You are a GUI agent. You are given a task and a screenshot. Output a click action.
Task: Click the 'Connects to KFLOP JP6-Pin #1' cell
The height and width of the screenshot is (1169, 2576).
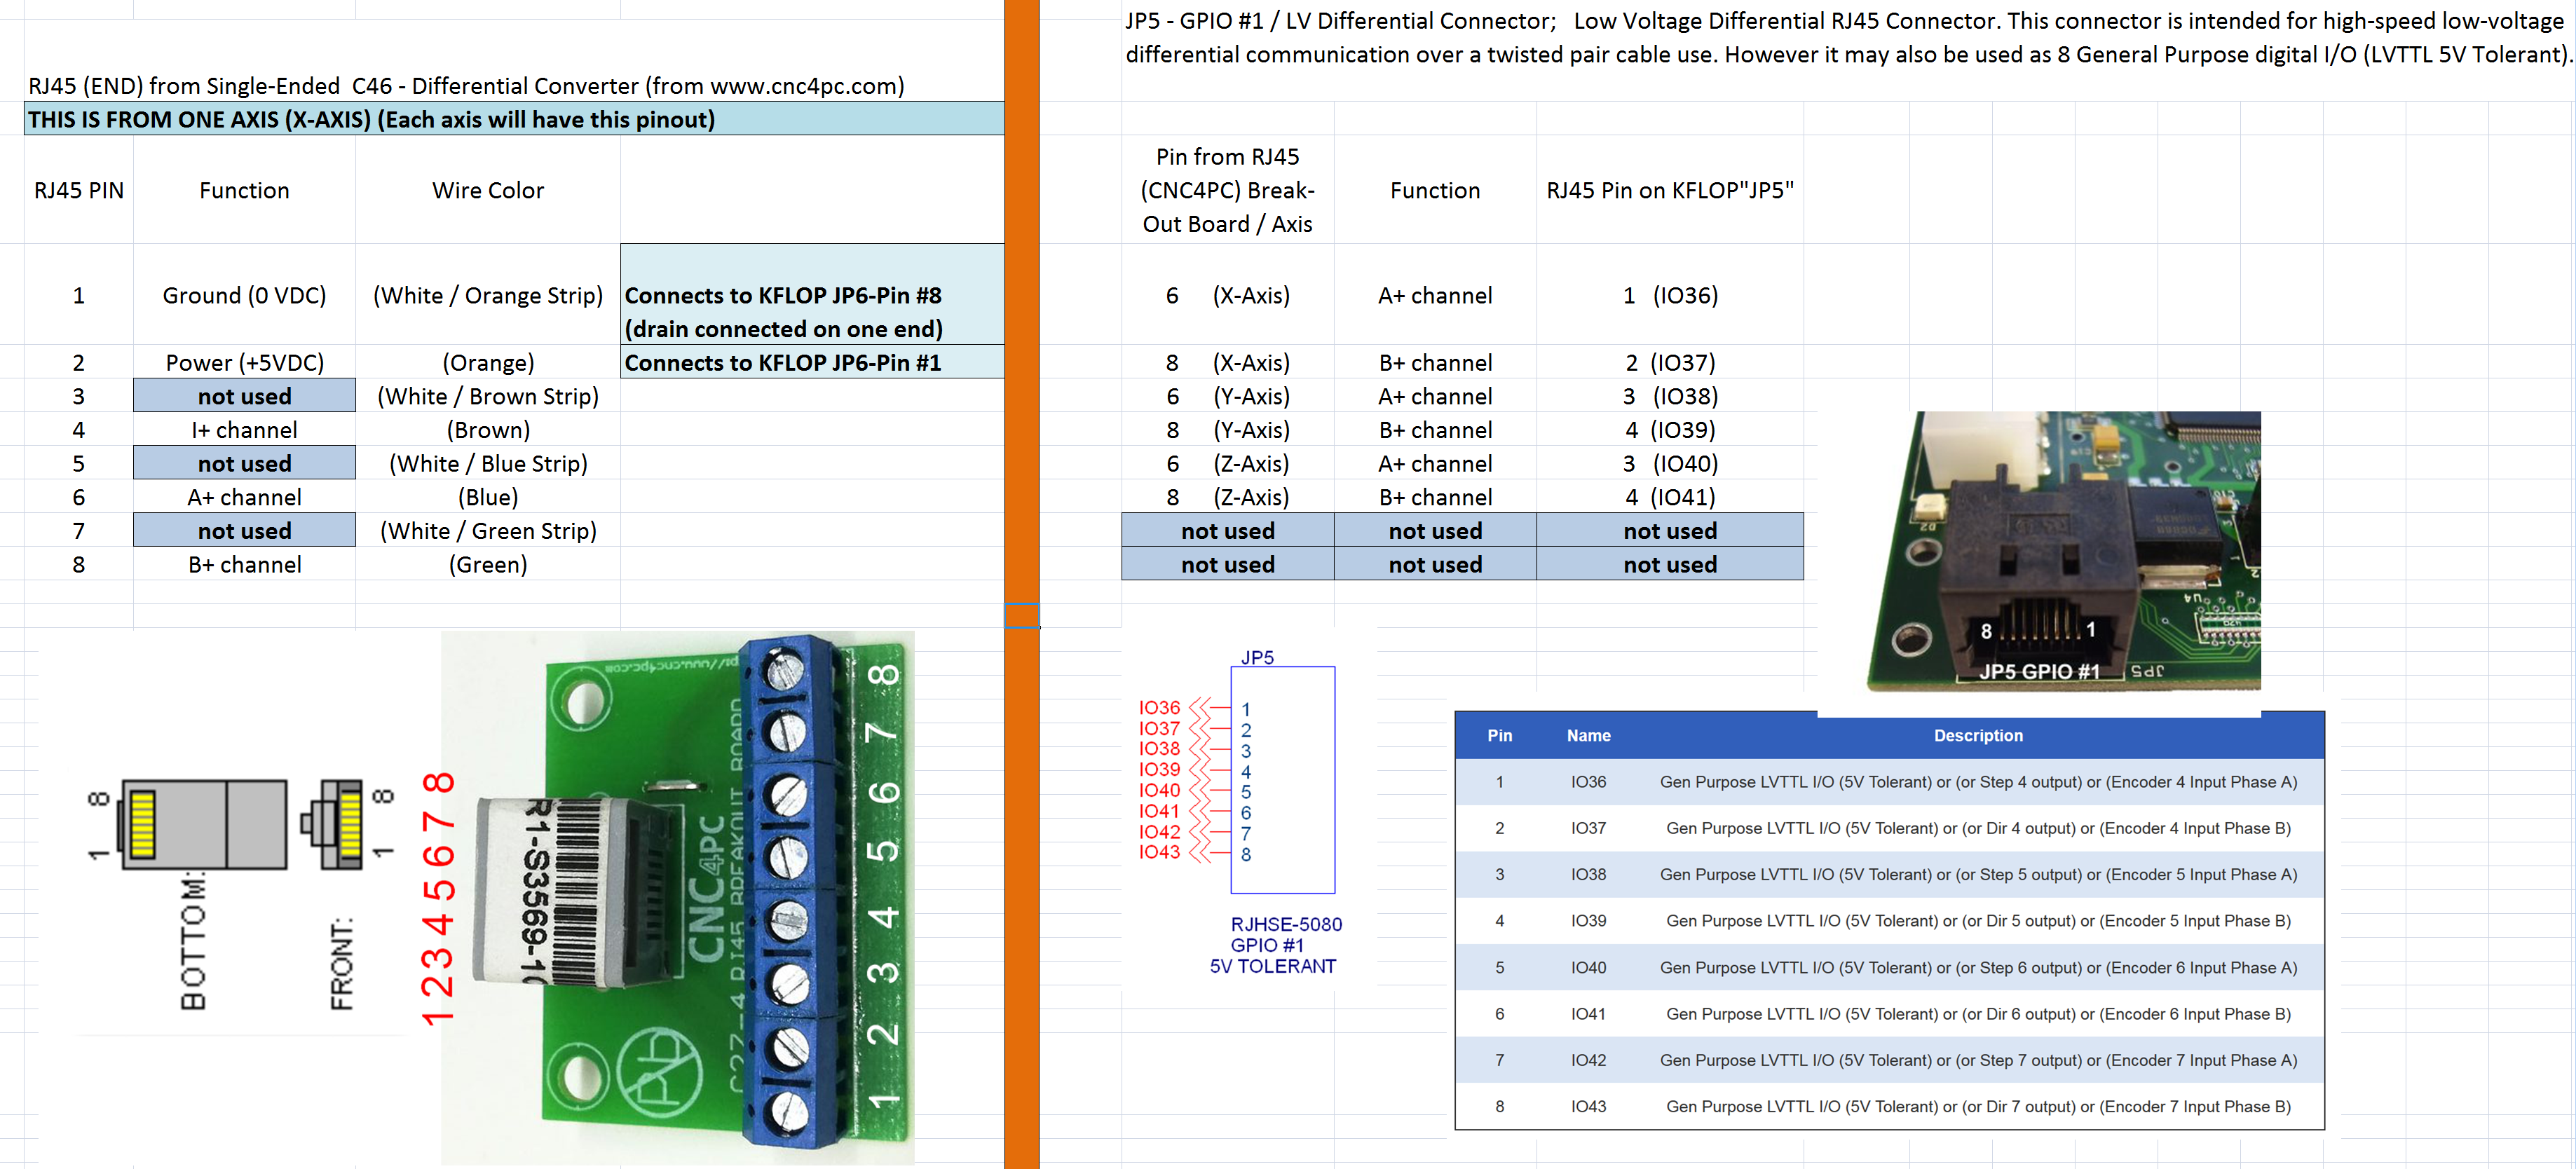click(812, 362)
